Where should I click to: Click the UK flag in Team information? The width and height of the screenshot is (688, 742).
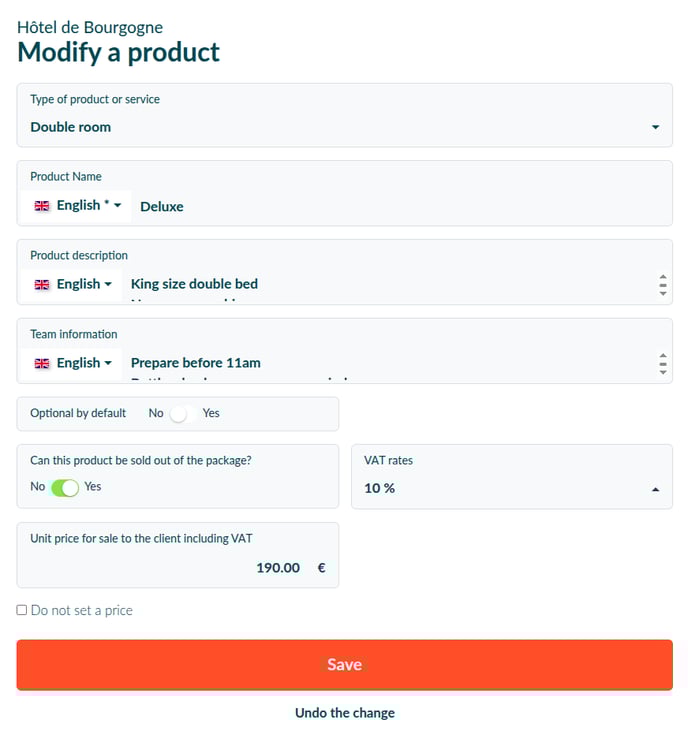point(42,363)
